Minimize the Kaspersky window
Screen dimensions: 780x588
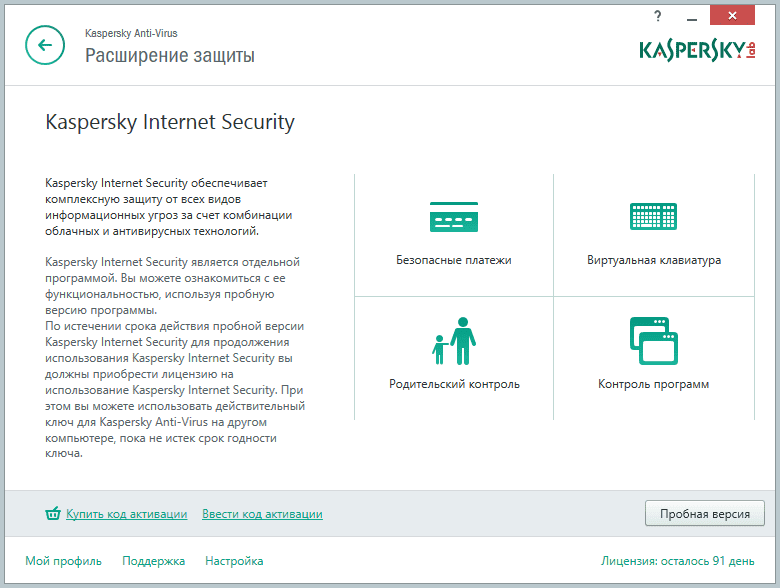(x=691, y=17)
